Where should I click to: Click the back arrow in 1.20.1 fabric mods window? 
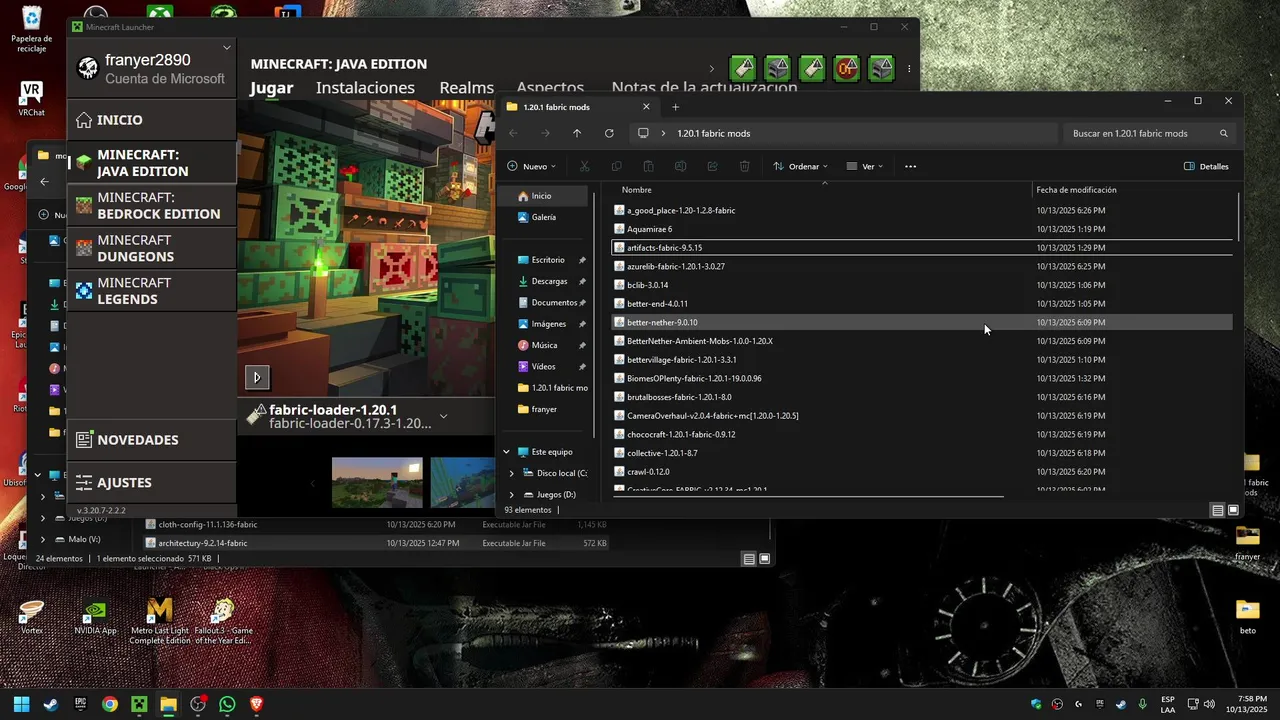tap(513, 133)
